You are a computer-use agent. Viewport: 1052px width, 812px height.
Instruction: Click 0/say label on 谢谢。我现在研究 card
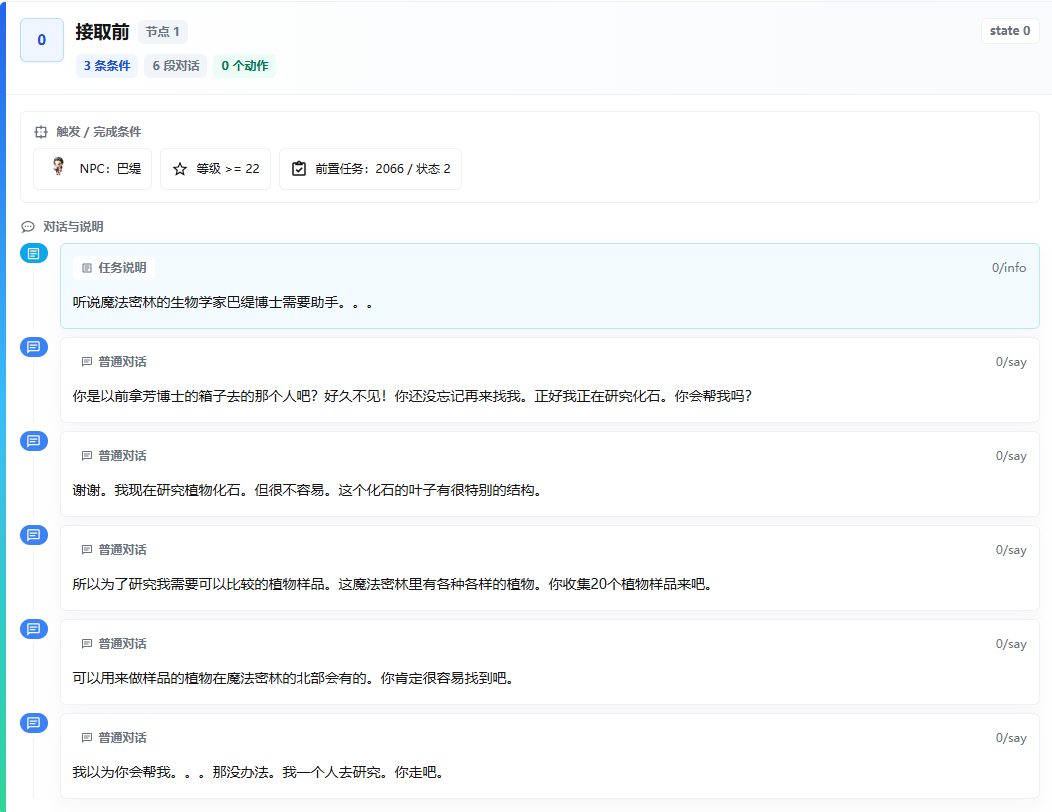point(1011,456)
